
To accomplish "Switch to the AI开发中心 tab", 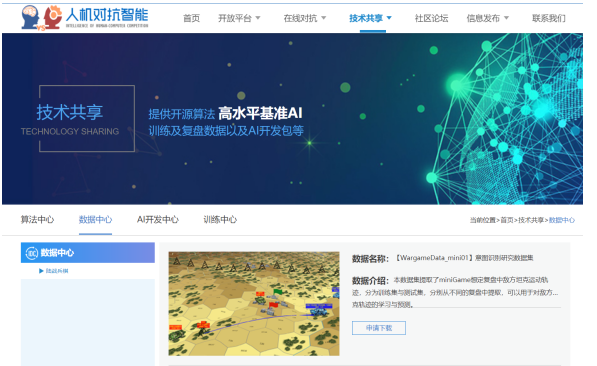I will tap(158, 219).
